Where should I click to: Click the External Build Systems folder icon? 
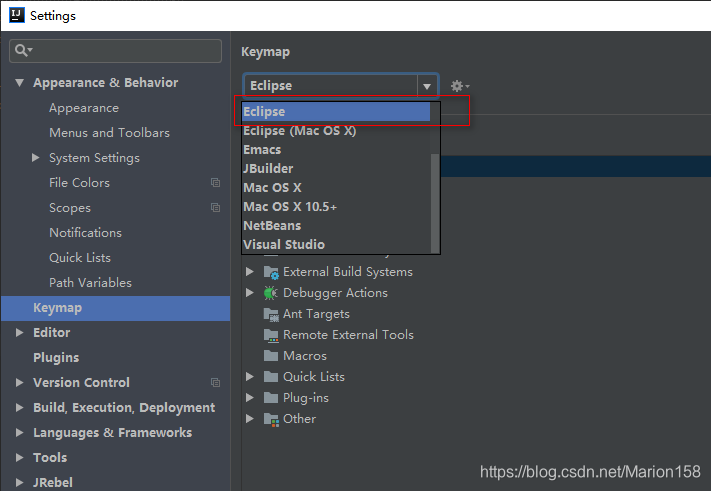(x=271, y=272)
